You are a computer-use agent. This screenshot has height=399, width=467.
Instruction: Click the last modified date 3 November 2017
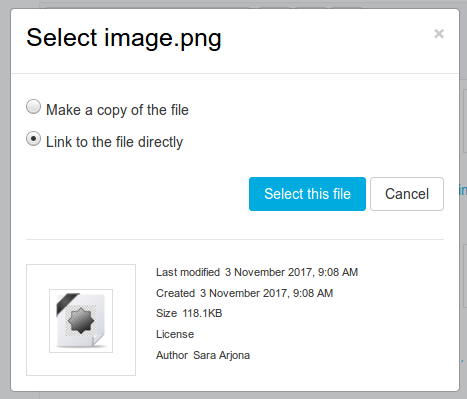click(268, 272)
